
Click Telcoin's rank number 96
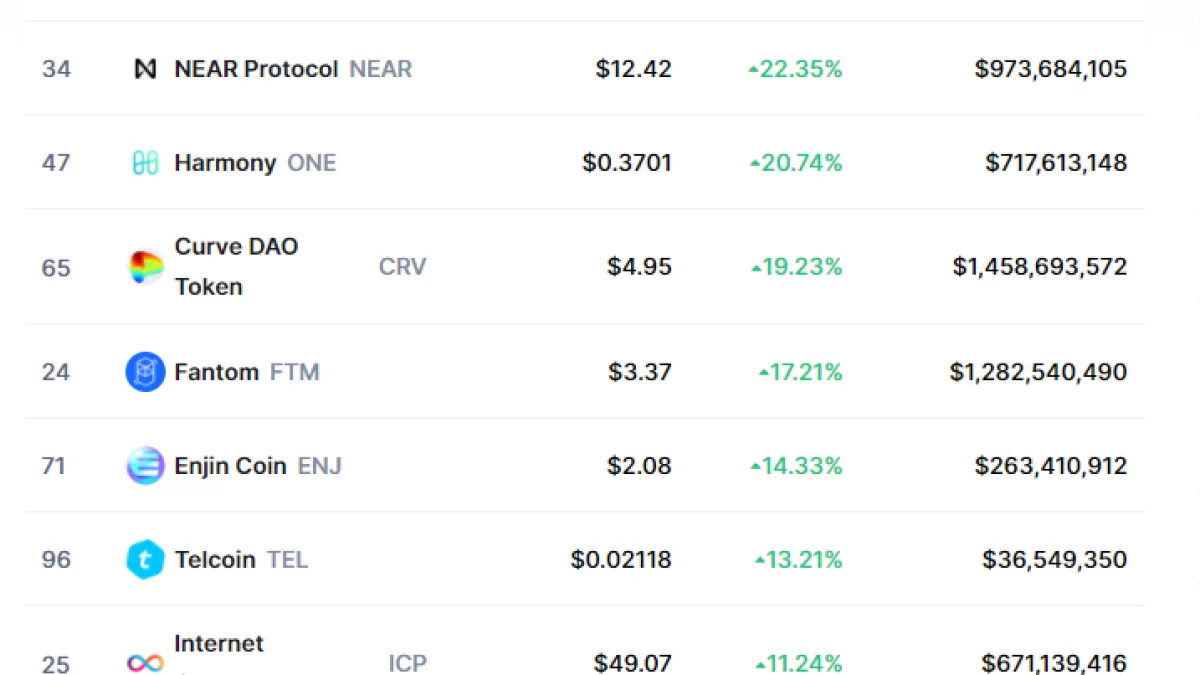pos(56,560)
